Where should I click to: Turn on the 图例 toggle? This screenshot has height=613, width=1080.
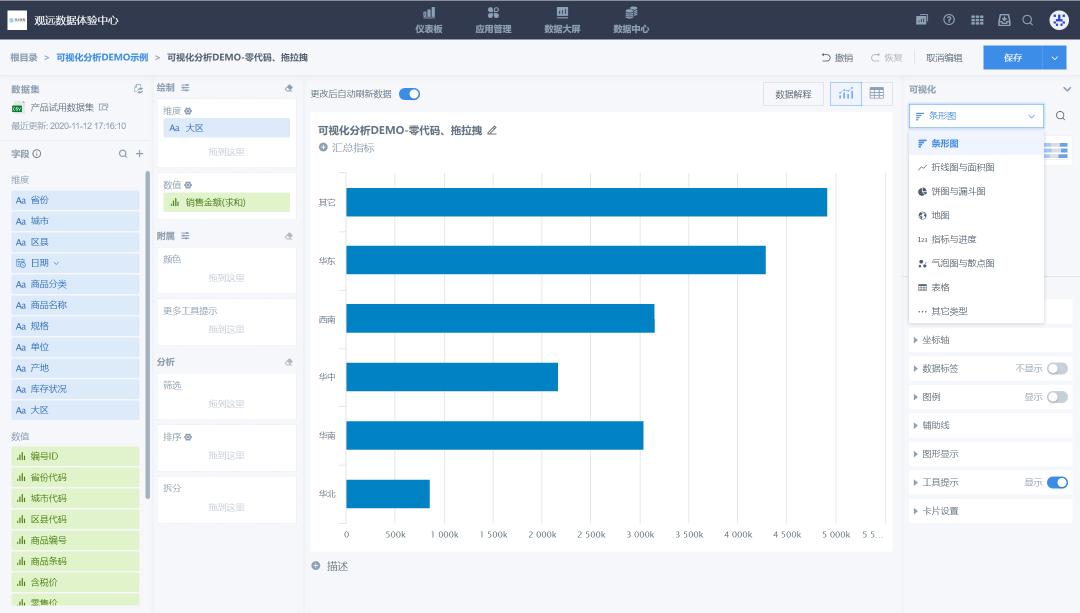click(1057, 397)
